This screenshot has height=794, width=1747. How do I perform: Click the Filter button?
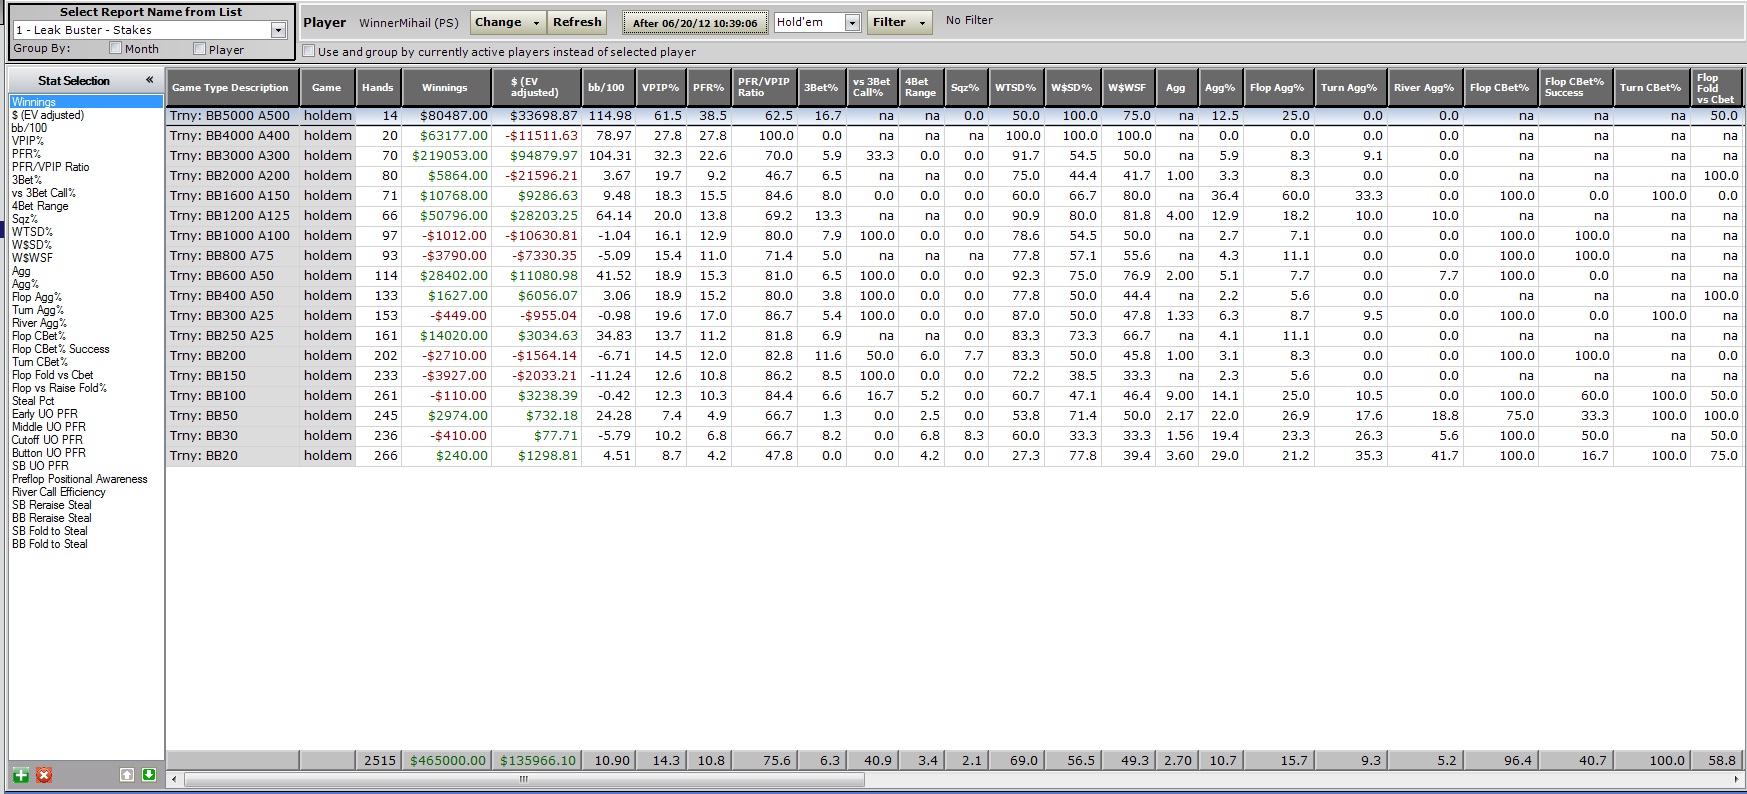pos(889,22)
